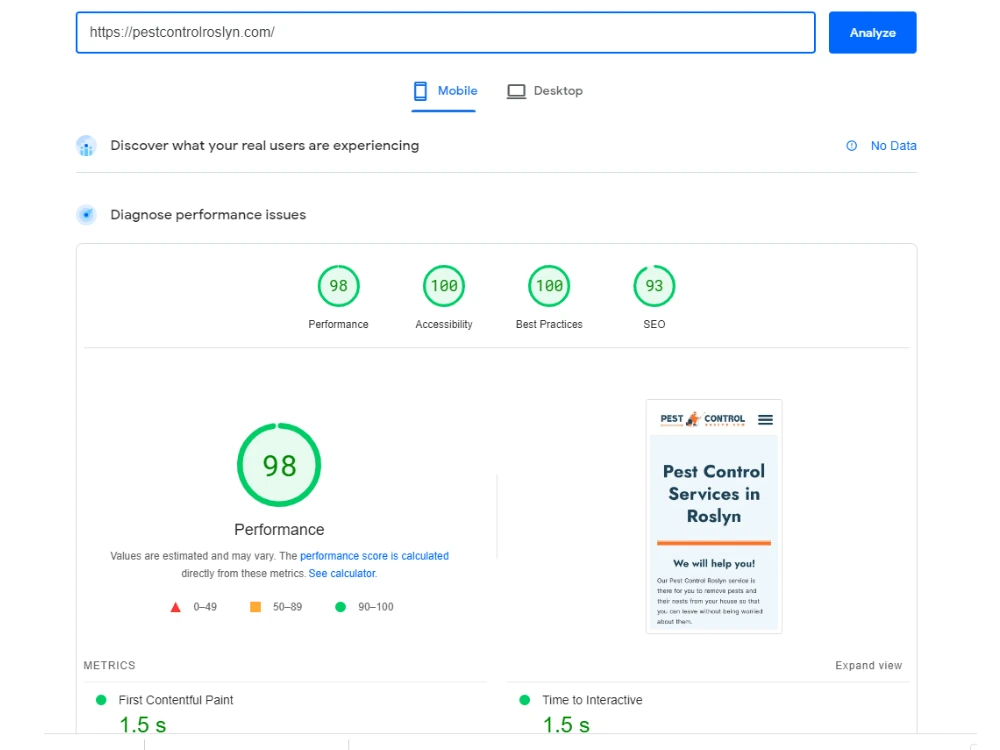This screenshot has height=750, width=1000.
Task: Click the URL input field
Action: [x=445, y=32]
